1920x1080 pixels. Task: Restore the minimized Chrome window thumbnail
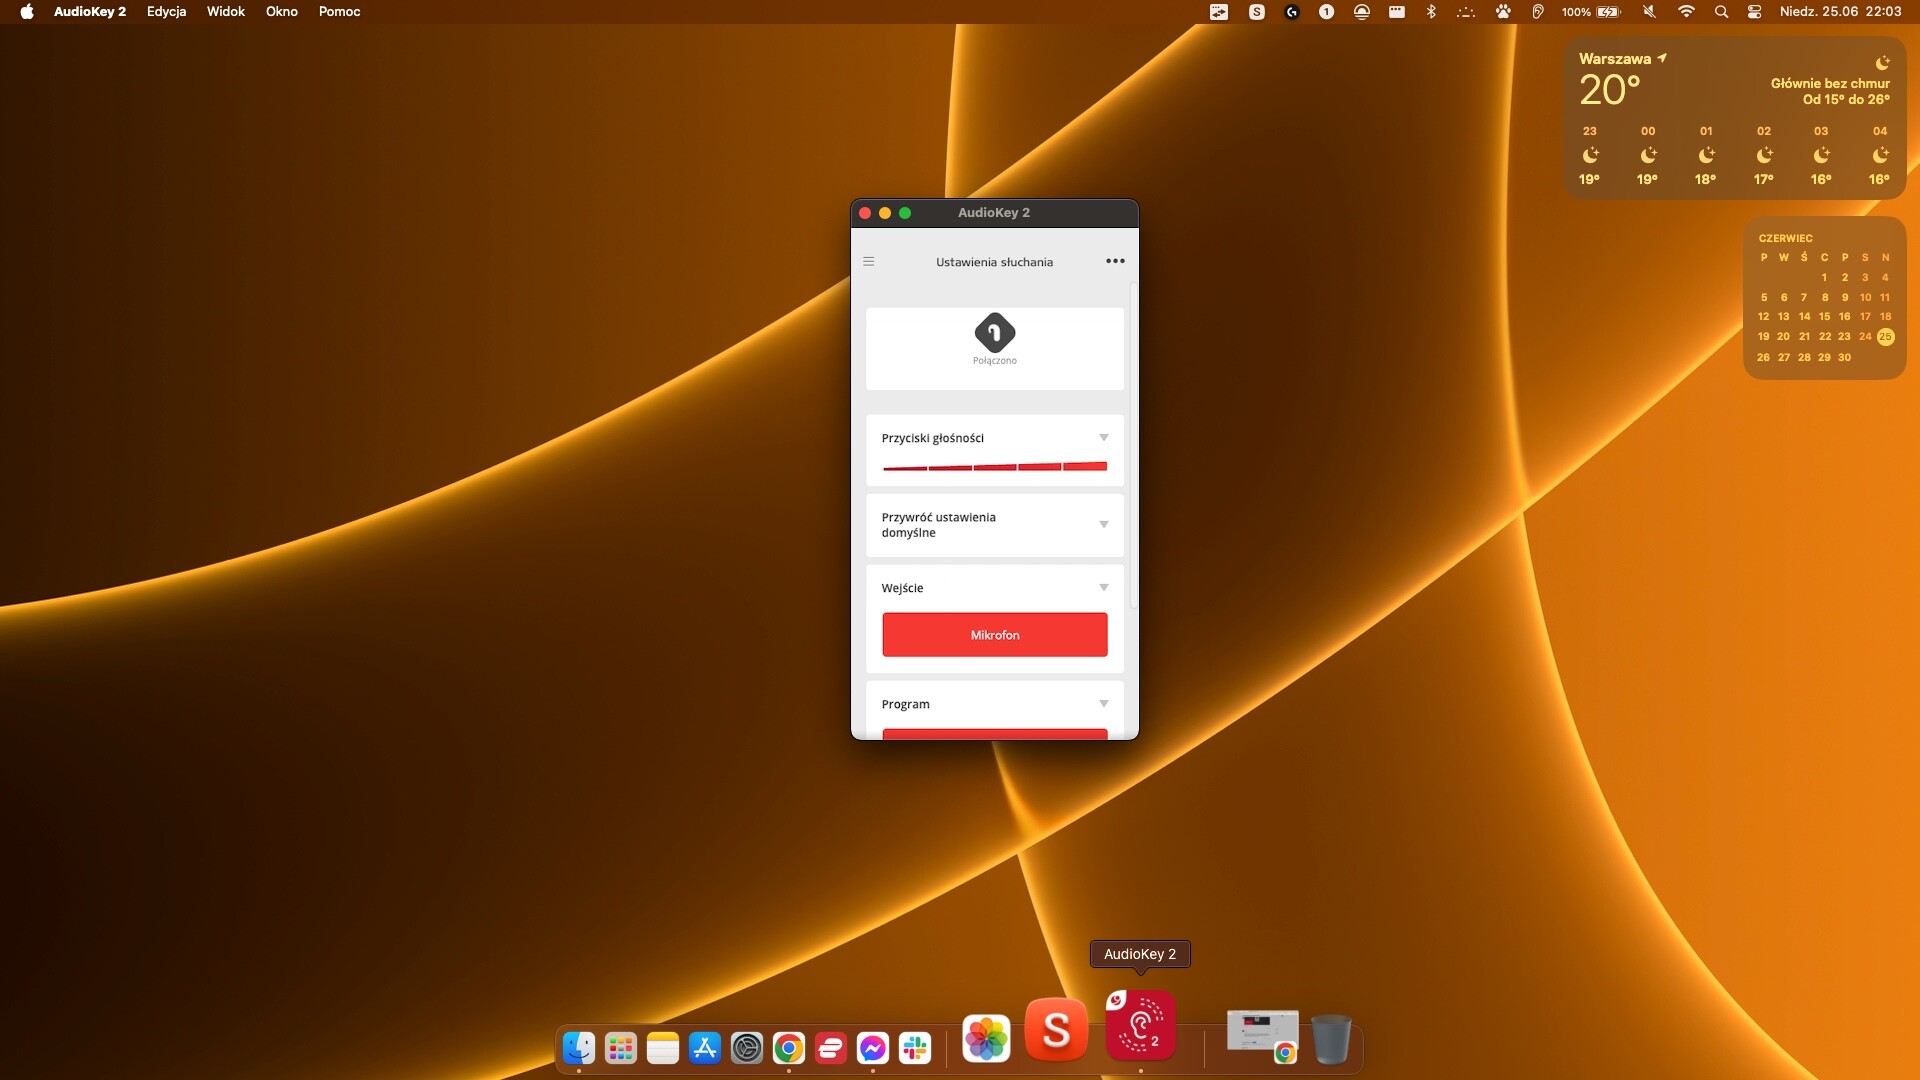1262,1034
